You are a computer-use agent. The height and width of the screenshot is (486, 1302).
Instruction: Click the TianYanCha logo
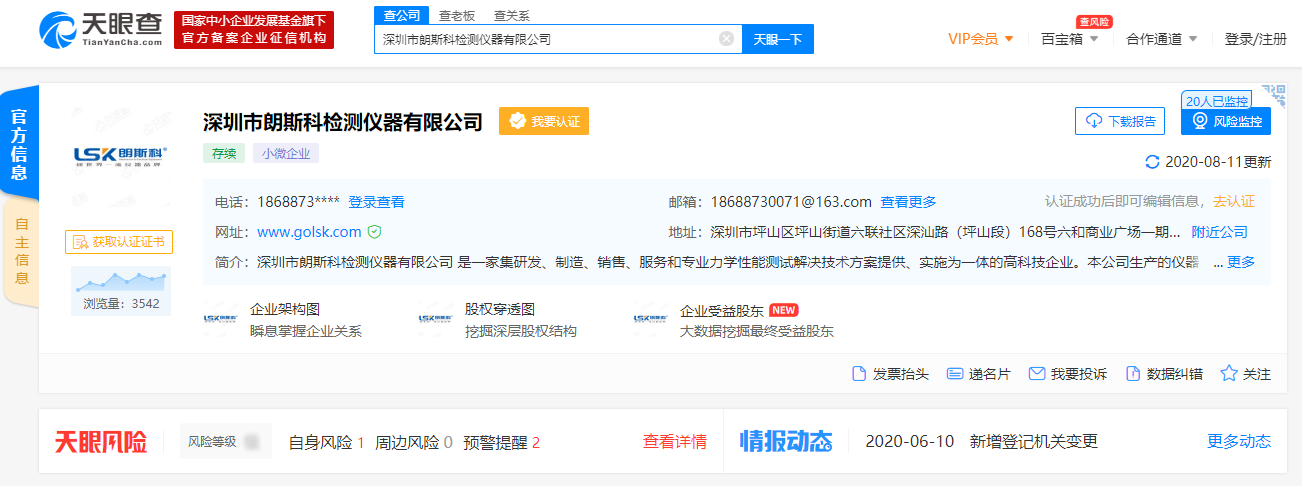pyautogui.click(x=100, y=30)
